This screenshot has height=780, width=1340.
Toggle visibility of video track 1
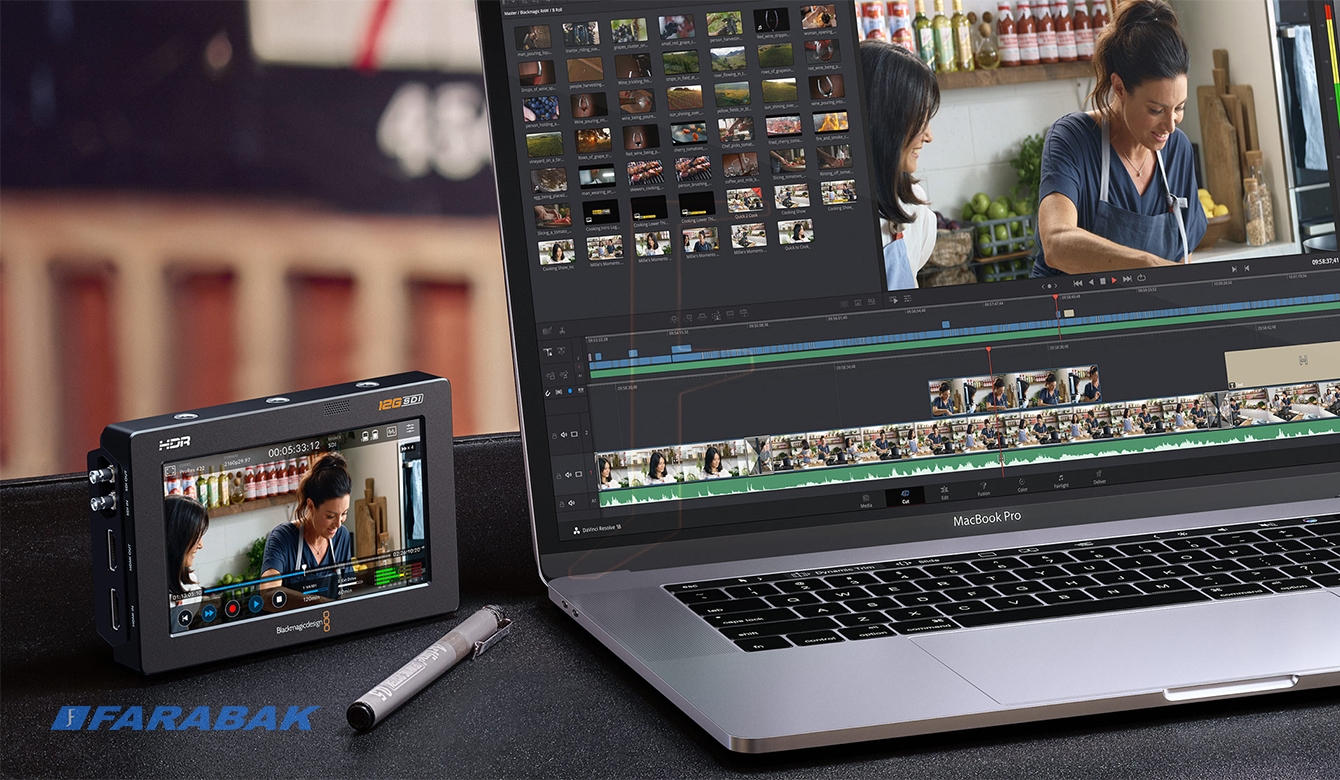click(x=578, y=473)
